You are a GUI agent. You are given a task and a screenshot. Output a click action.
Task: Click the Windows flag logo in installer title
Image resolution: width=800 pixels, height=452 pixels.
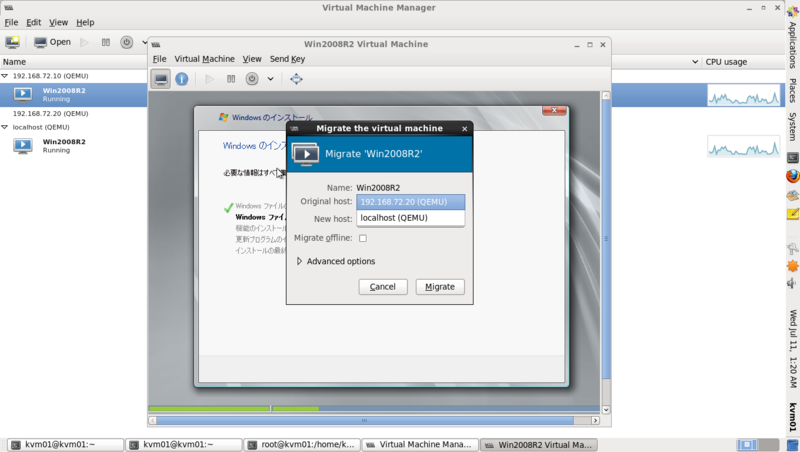pyautogui.click(x=223, y=117)
